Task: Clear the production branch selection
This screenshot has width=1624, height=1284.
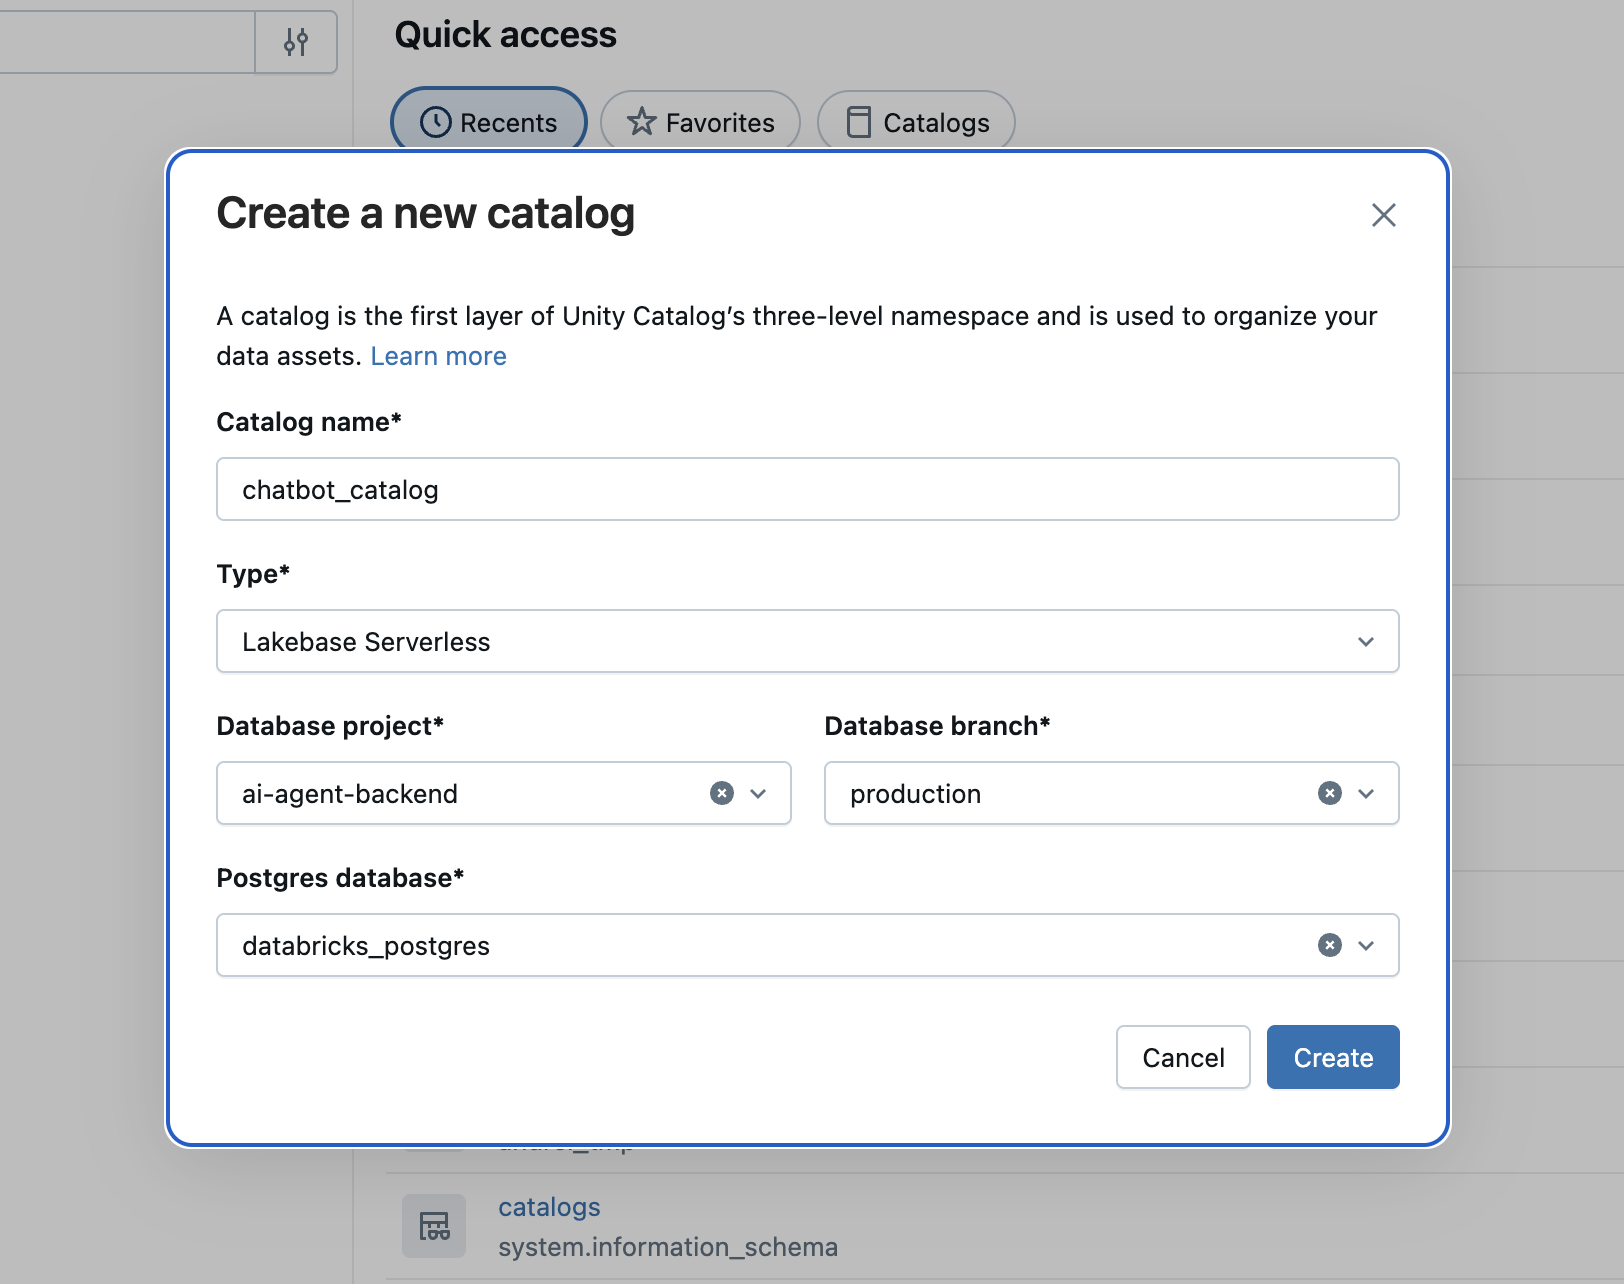Action: (1329, 793)
